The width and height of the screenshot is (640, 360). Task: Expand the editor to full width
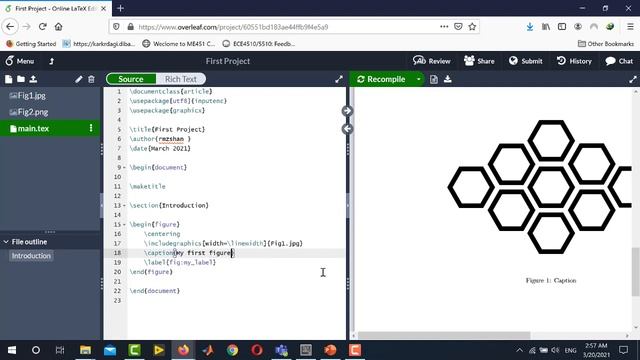click(x=339, y=79)
